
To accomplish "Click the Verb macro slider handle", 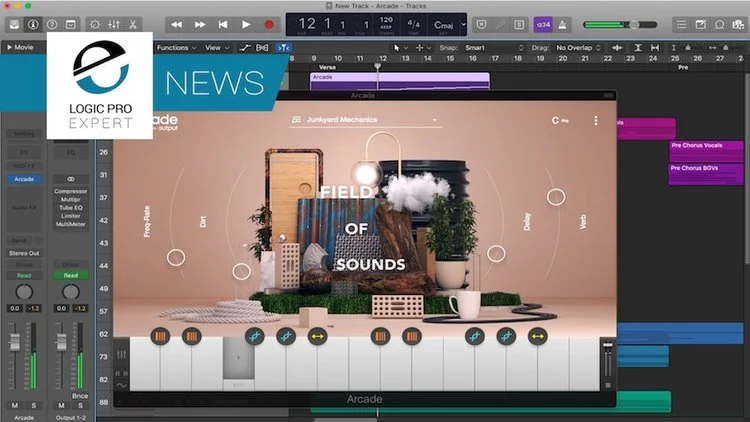I will [556, 197].
